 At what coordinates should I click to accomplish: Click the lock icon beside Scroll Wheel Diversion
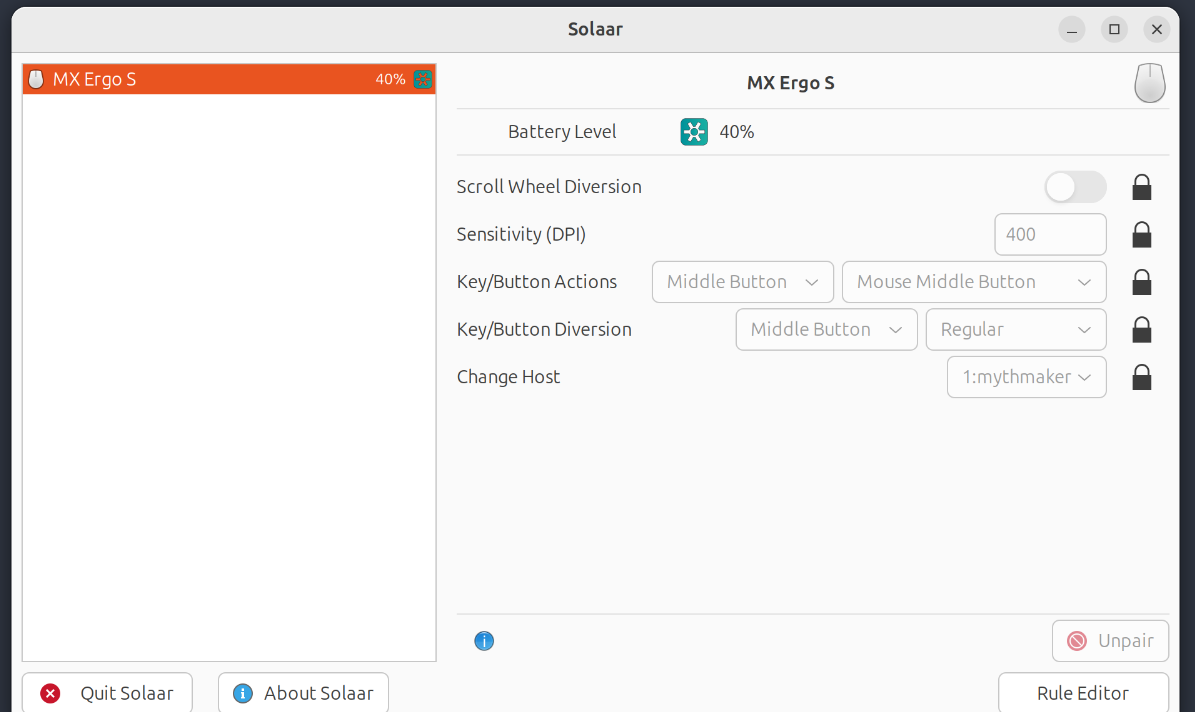click(x=1141, y=187)
